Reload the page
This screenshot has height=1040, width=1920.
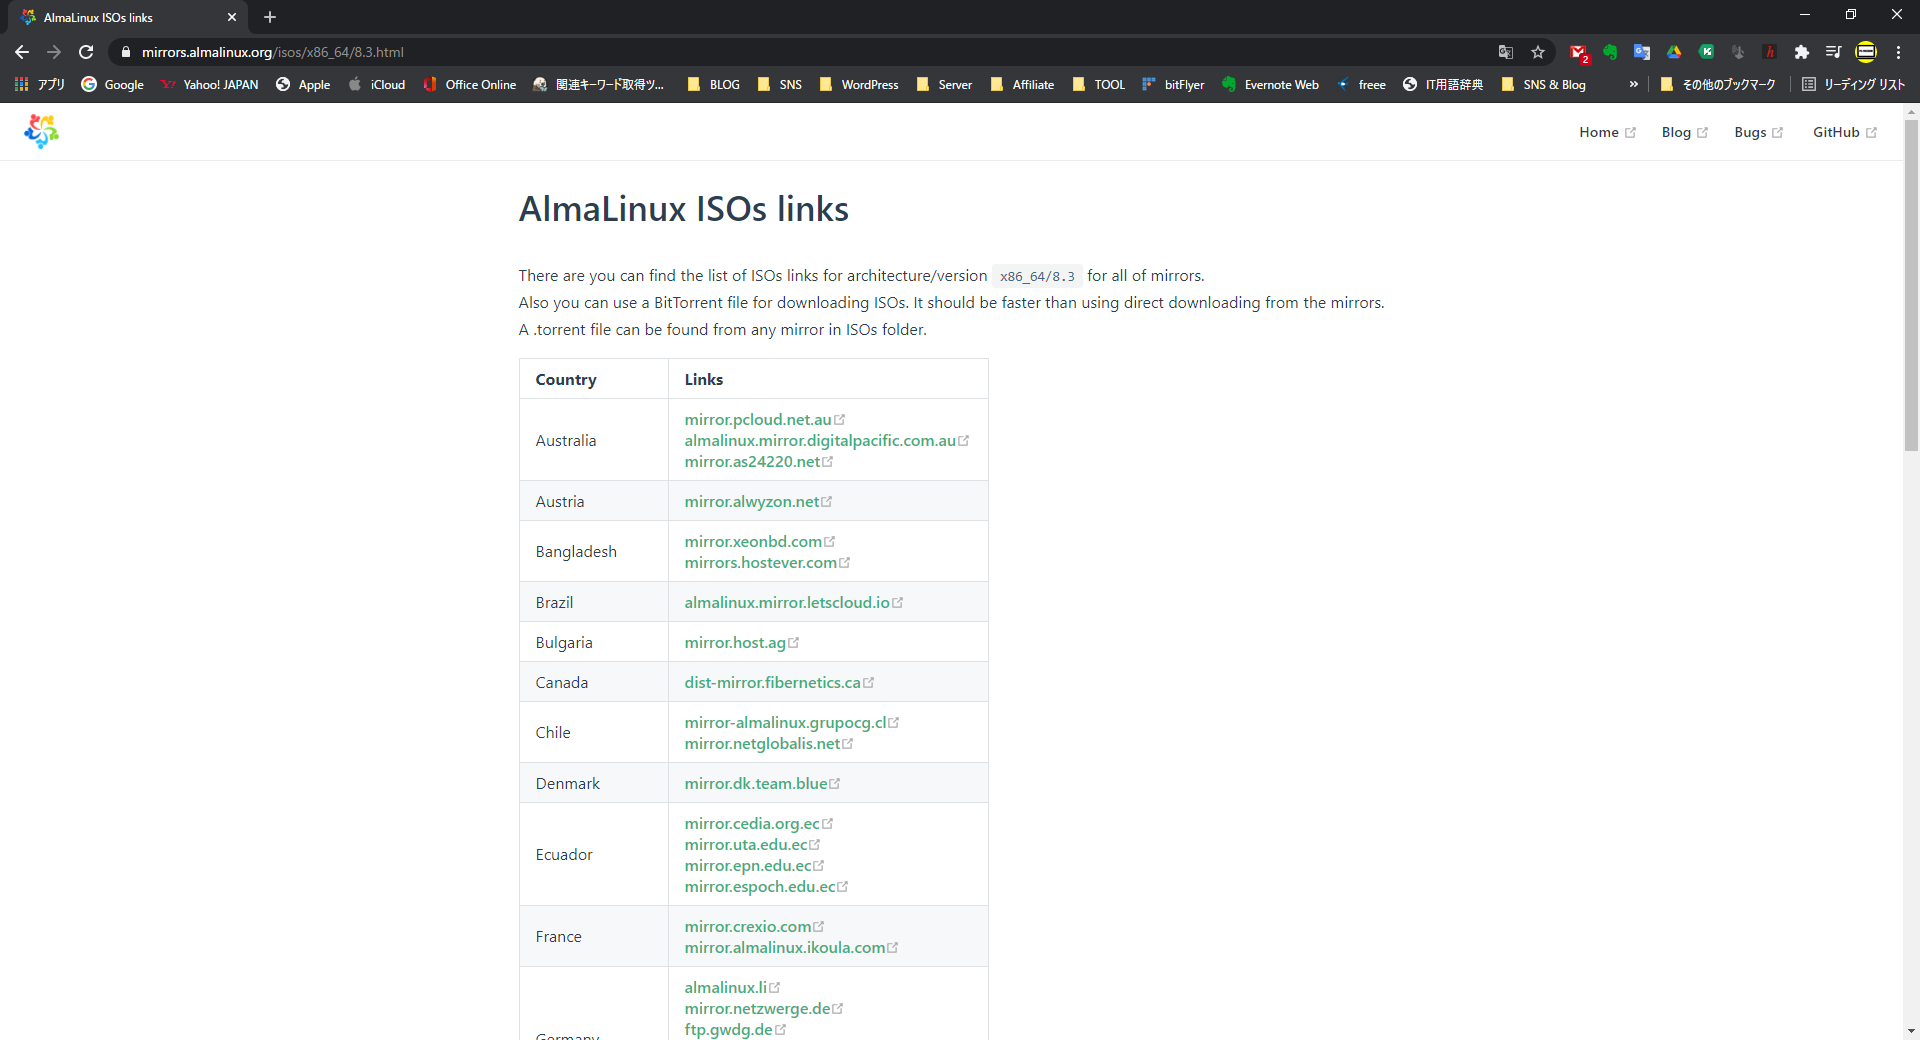[86, 52]
